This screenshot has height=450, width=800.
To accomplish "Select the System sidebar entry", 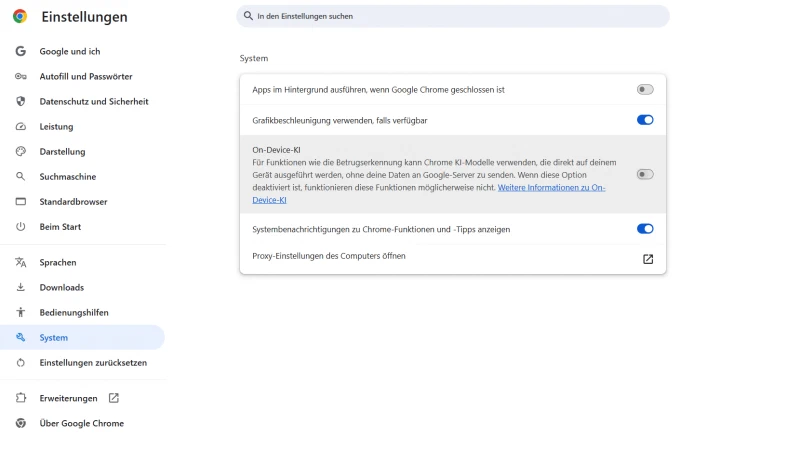I will click(x=83, y=337).
